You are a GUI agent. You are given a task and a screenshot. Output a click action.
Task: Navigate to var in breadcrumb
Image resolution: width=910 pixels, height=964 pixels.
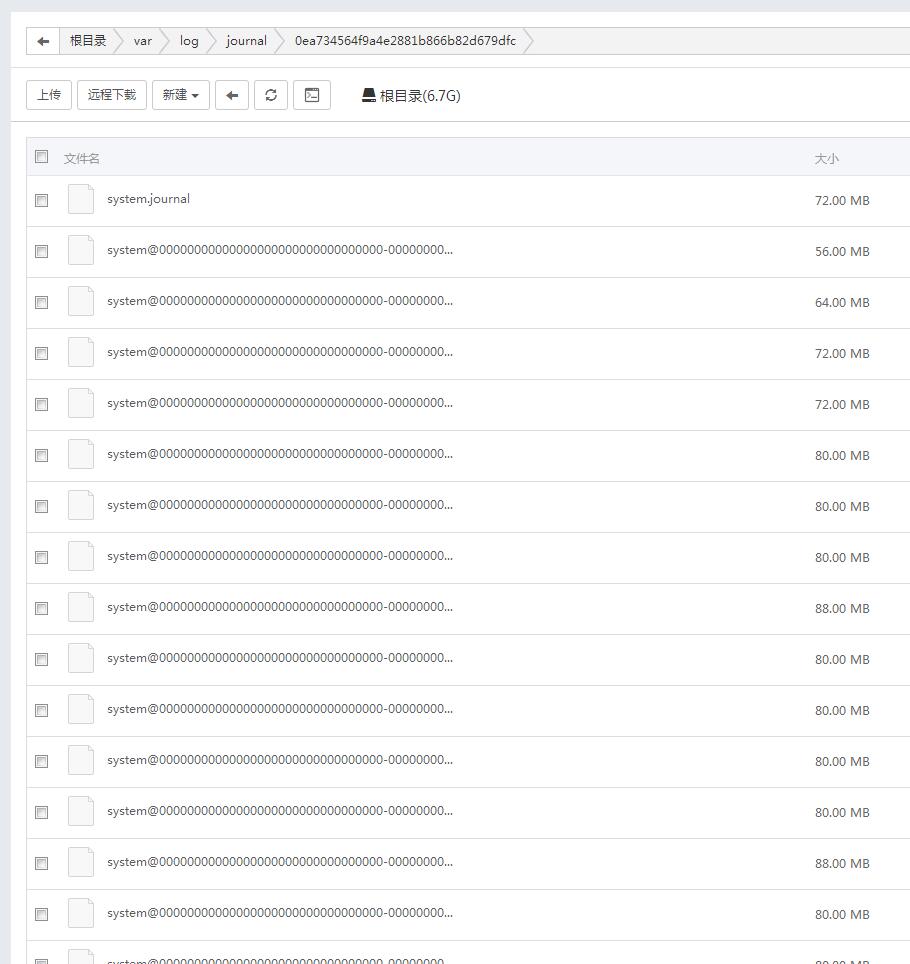(x=143, y=41)
